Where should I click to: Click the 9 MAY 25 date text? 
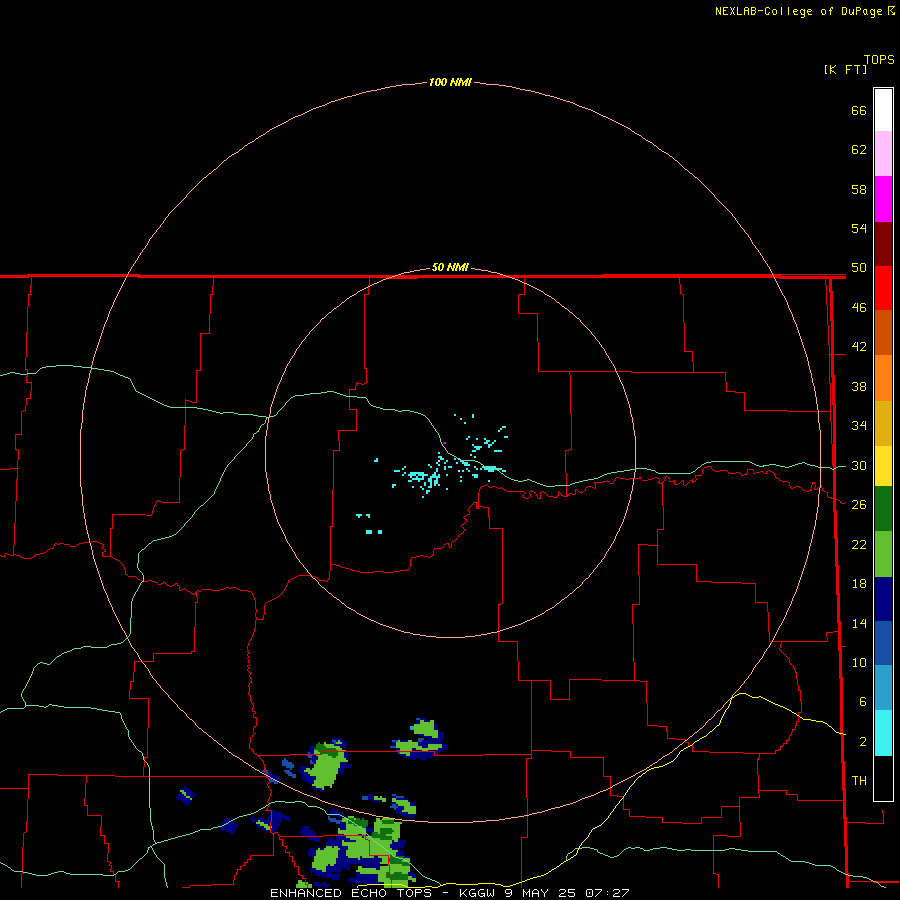[x=540, y=893]
